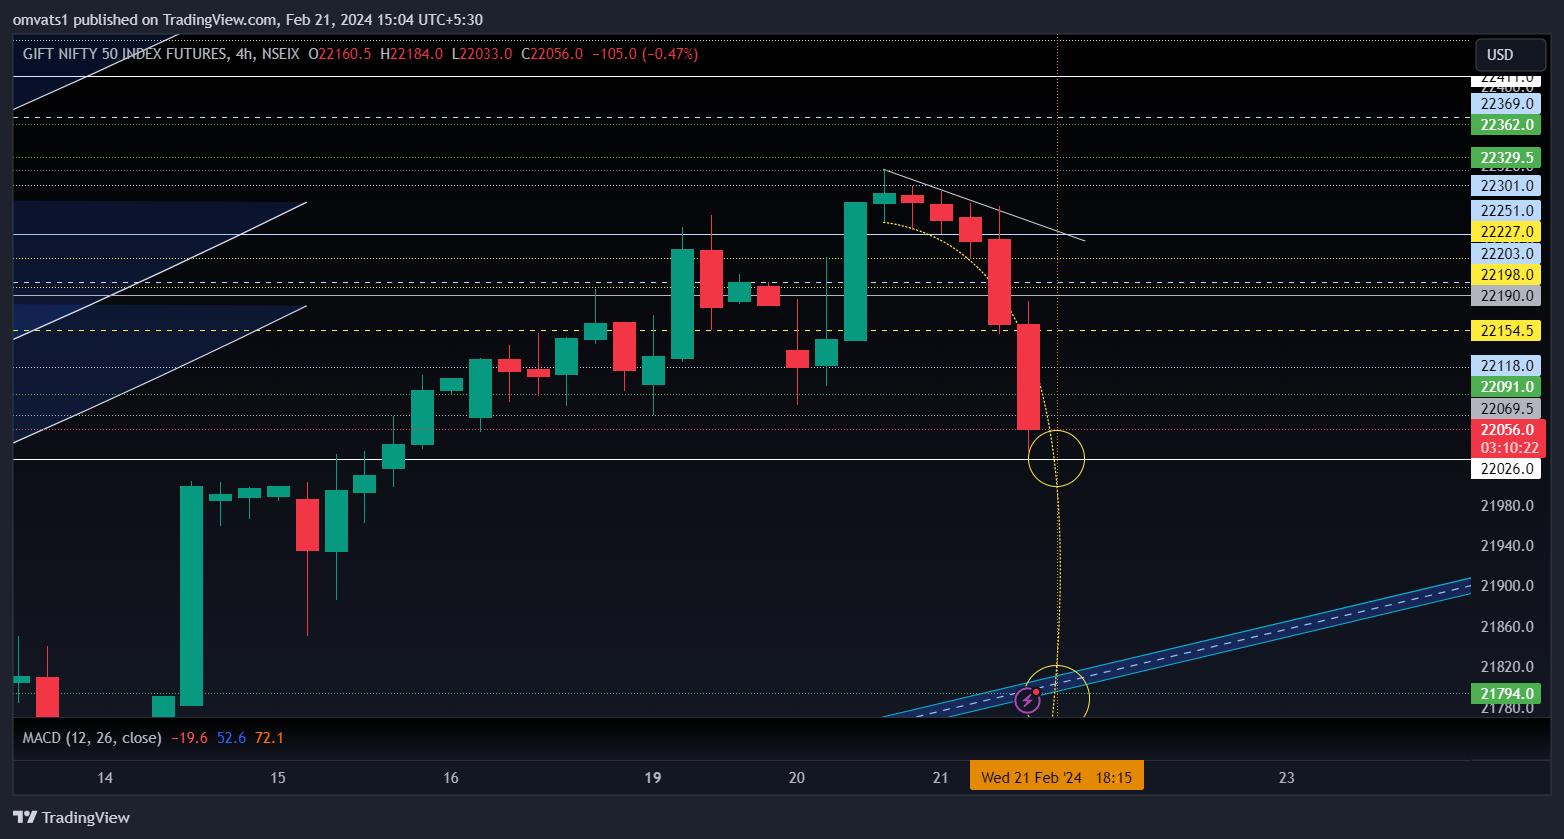
Task: Click price scale value 21980.0
Action: pyautogui.click(x=1507, y=506)
